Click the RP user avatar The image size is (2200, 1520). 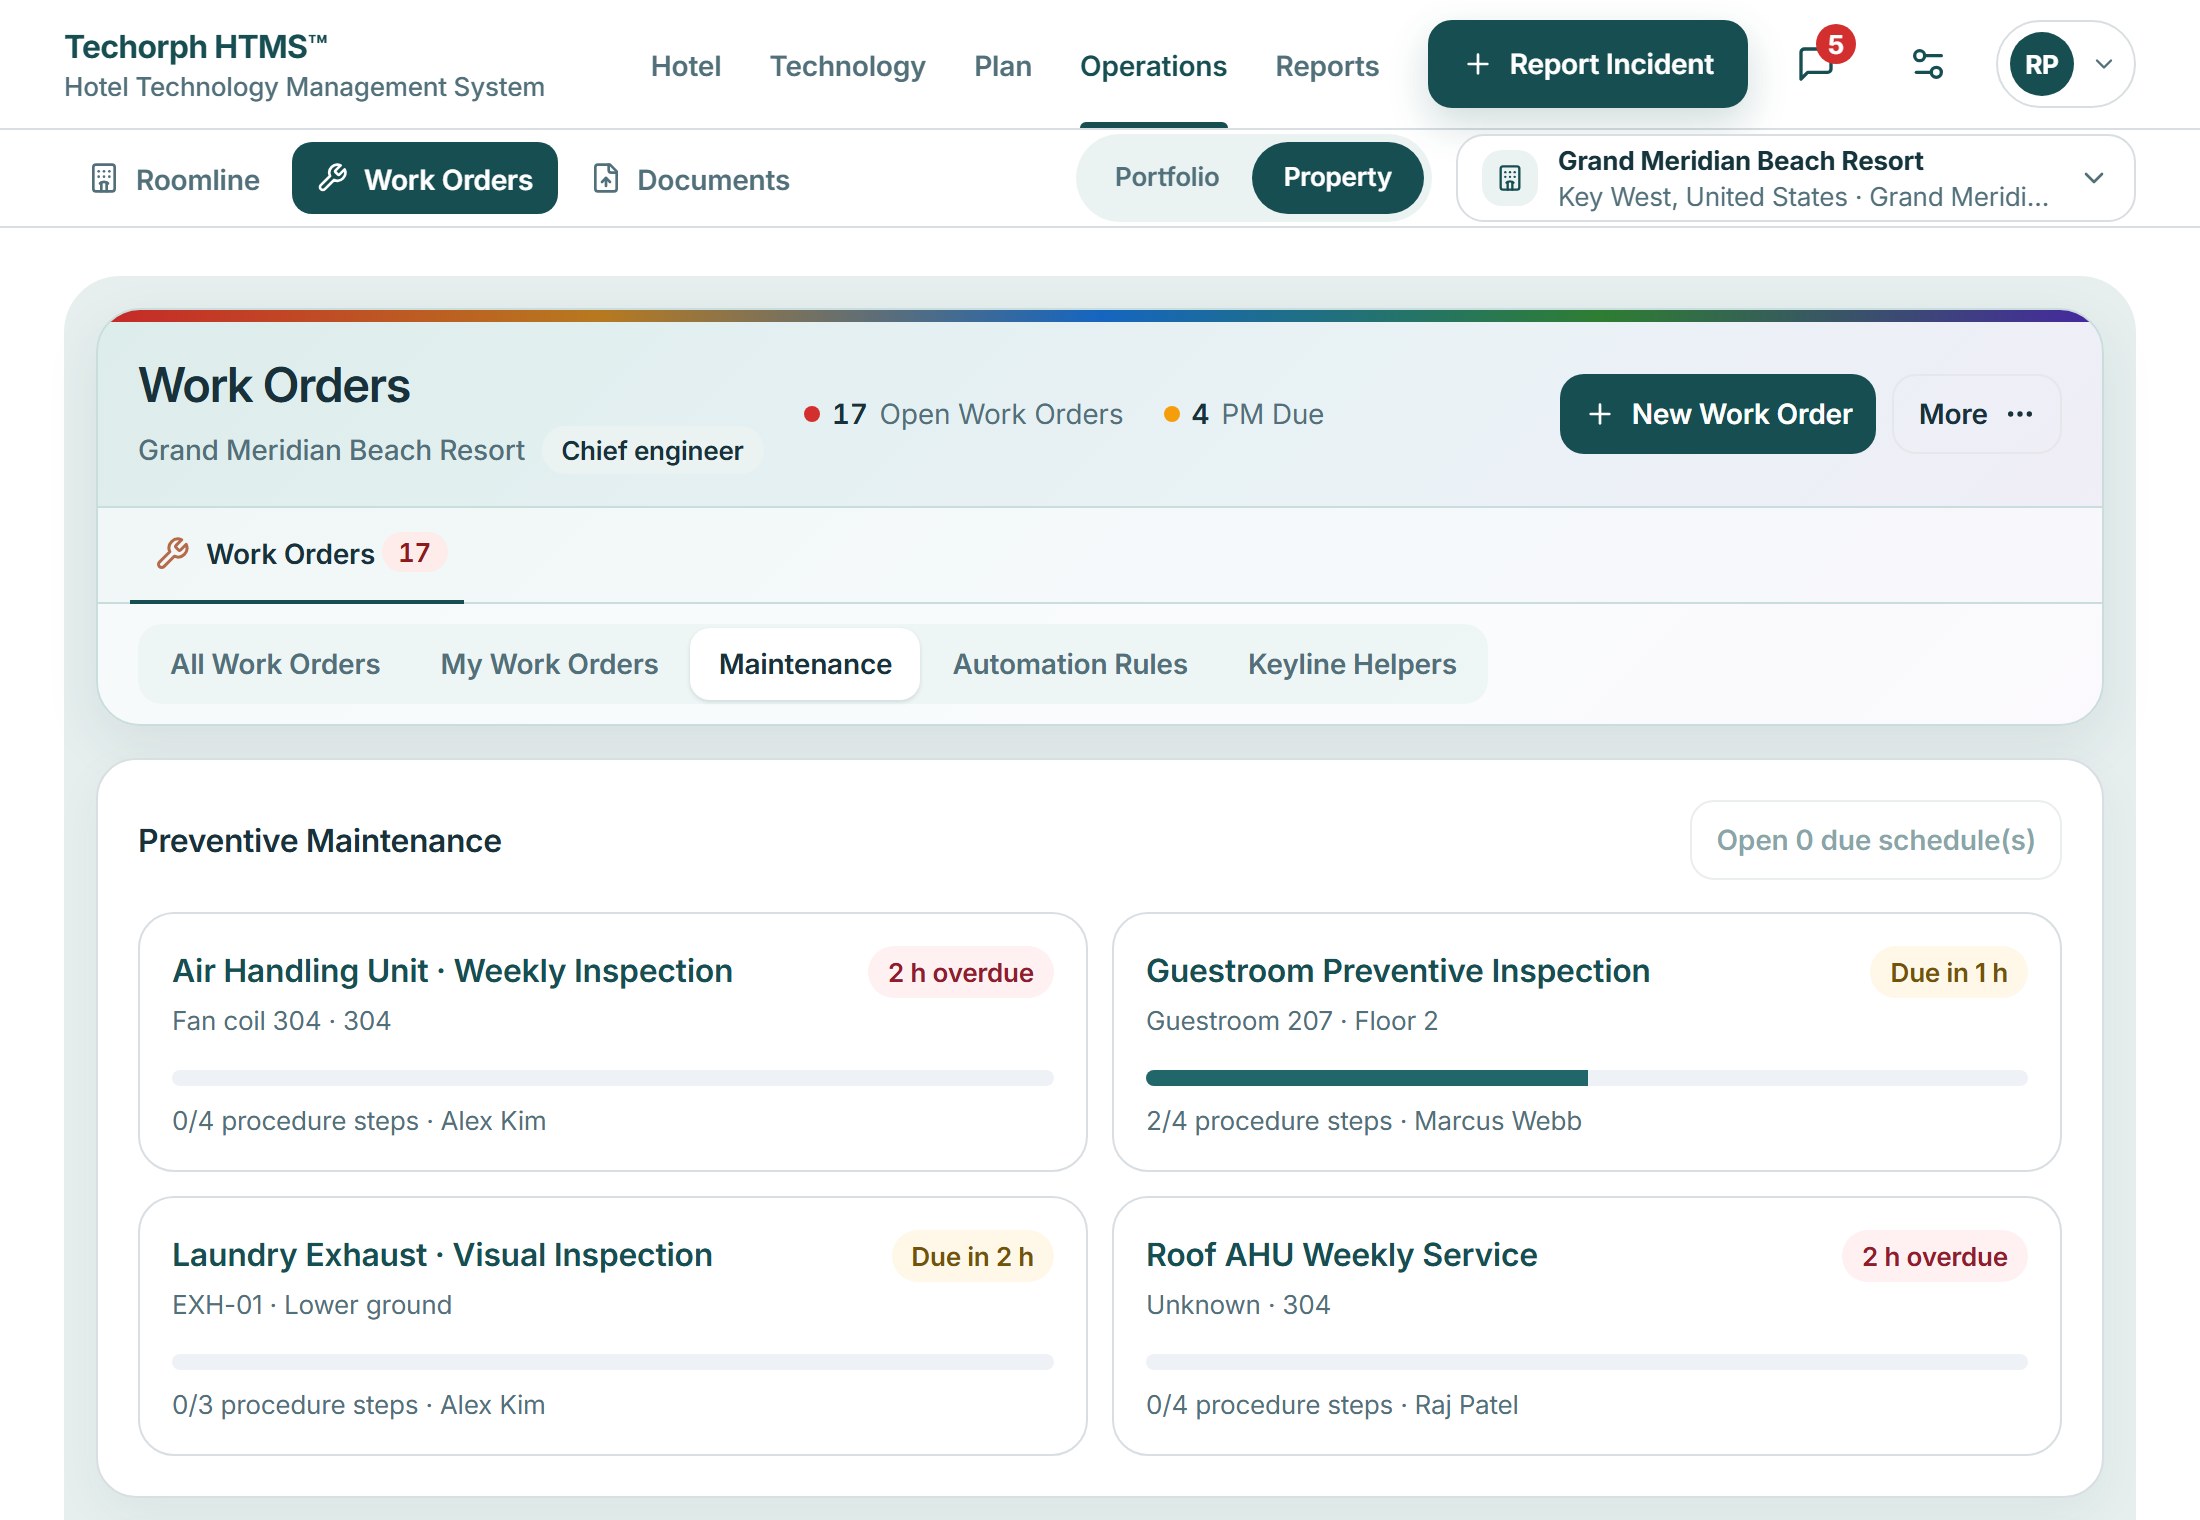coord(2041,64)
